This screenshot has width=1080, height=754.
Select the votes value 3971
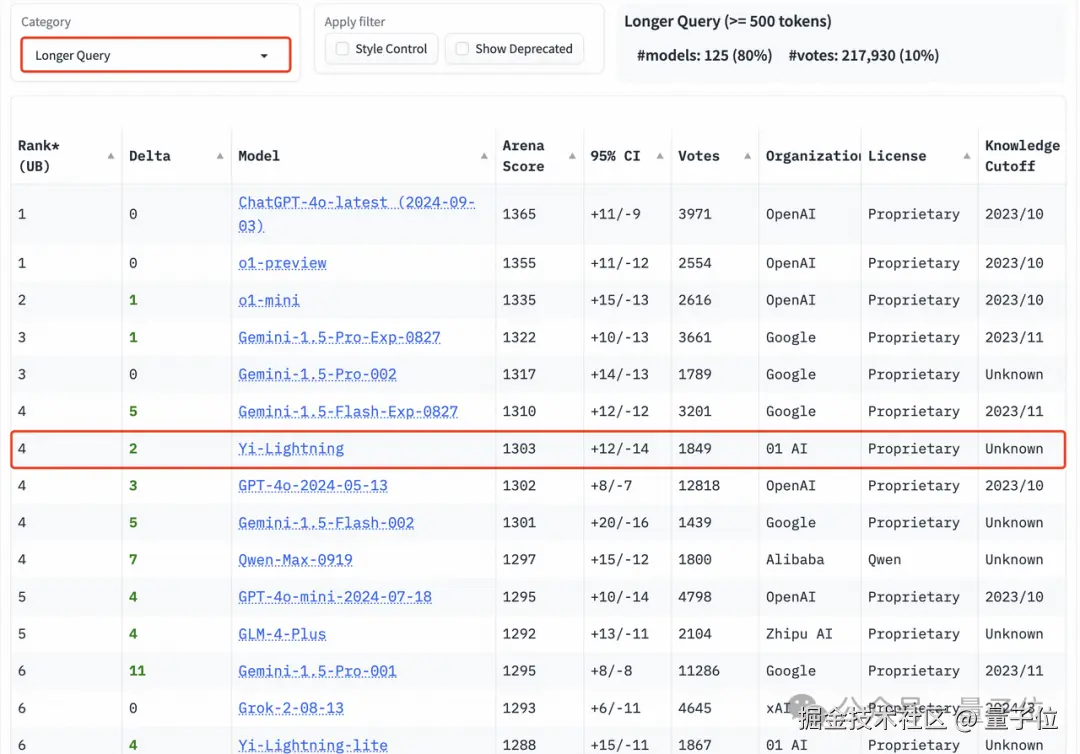tap(694, 214)
